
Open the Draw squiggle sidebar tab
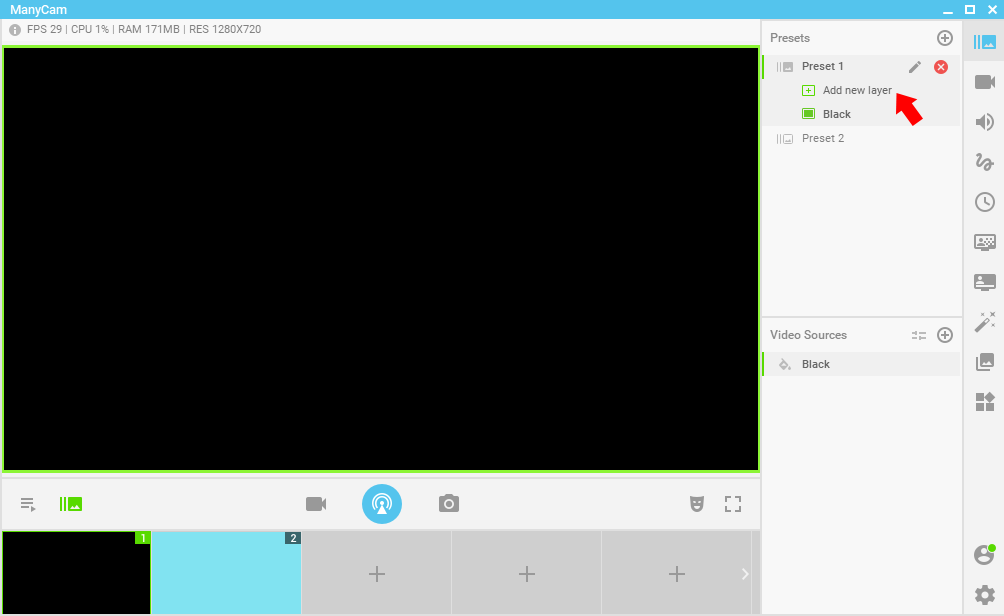[x=984, y=161]
